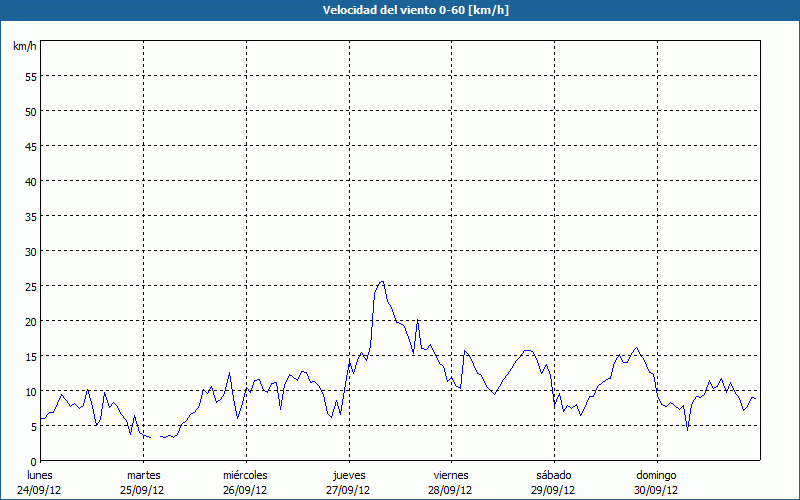Click the 'sábado' day label
Screen dimensions: 800x500
[x=553, y=475]
